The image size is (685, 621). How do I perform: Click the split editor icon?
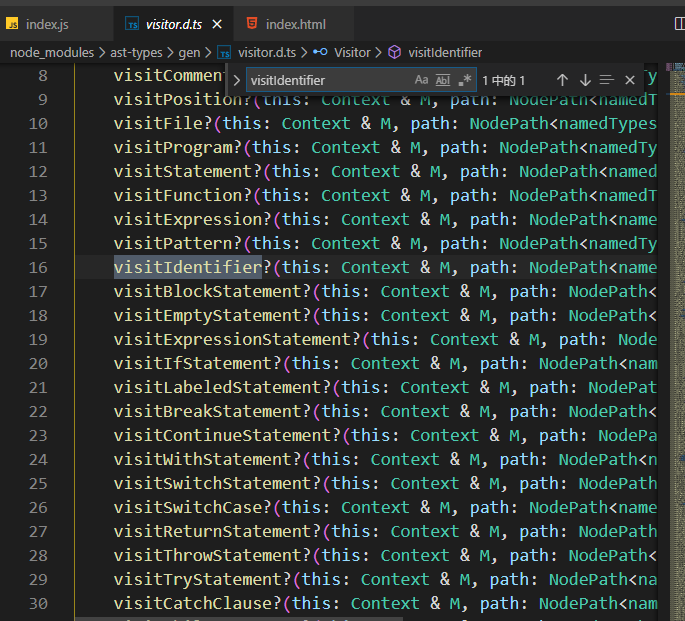[680, 24]
